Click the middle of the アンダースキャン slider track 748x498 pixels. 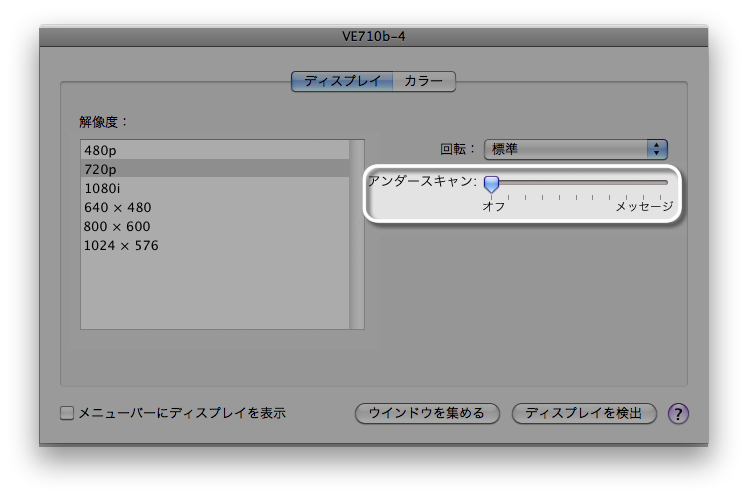tap(579, 183)
